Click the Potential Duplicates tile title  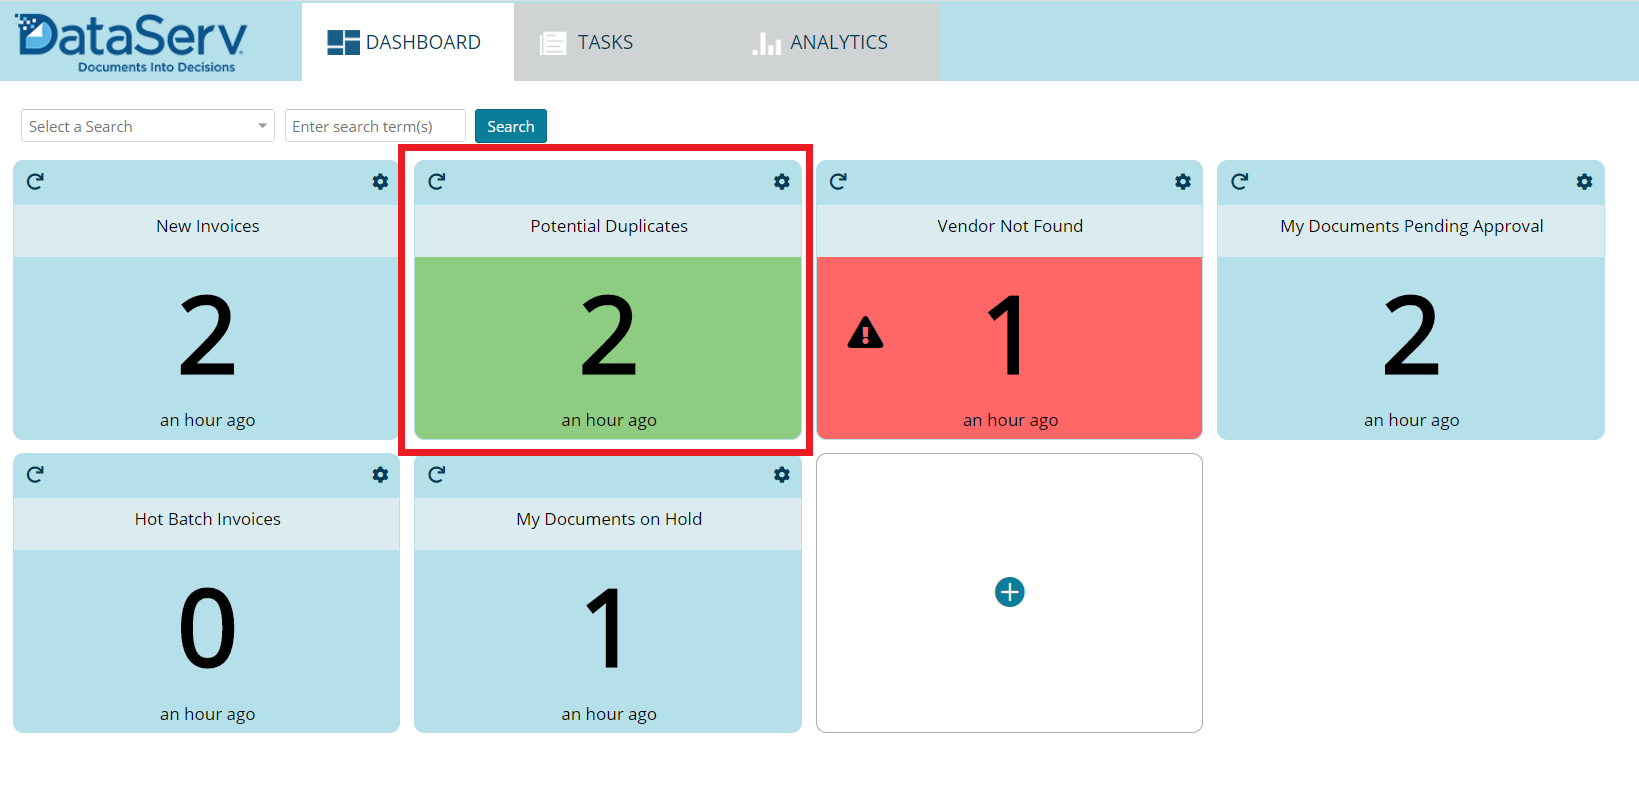609,226
